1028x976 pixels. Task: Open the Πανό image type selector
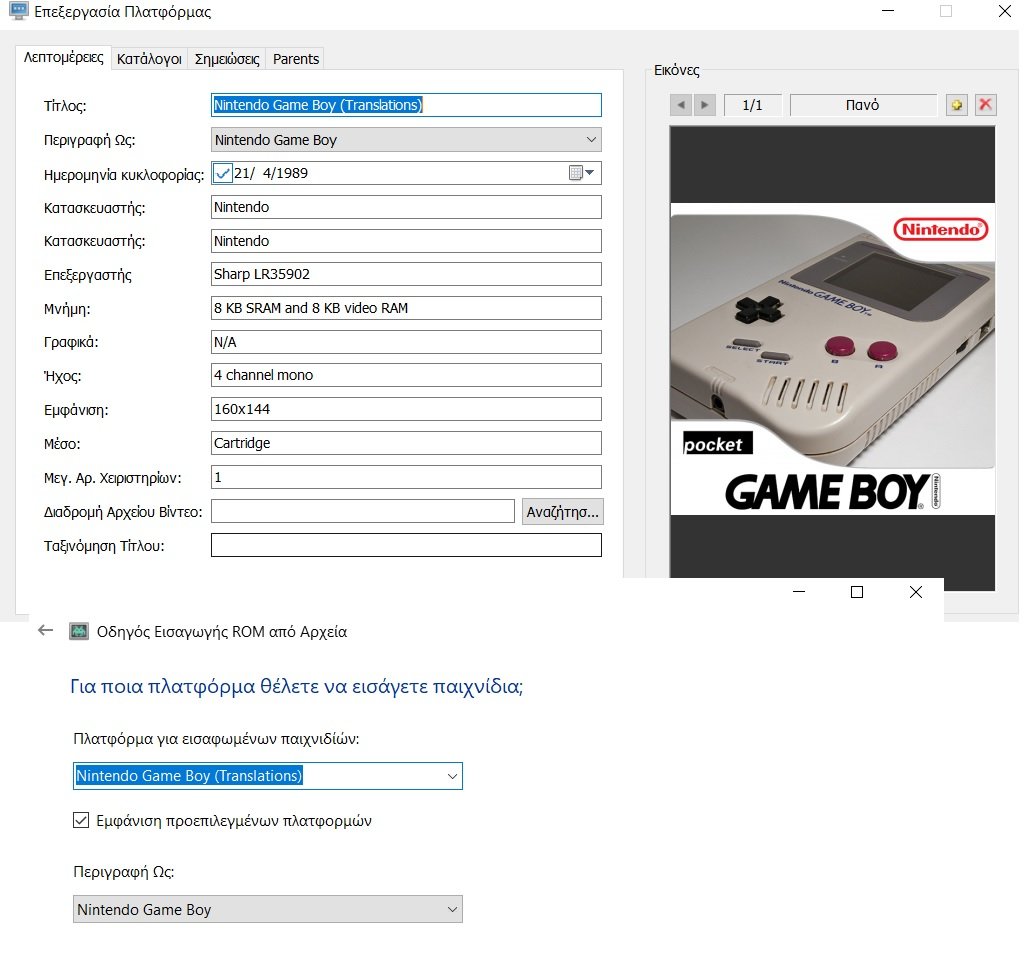click(863, 105)
